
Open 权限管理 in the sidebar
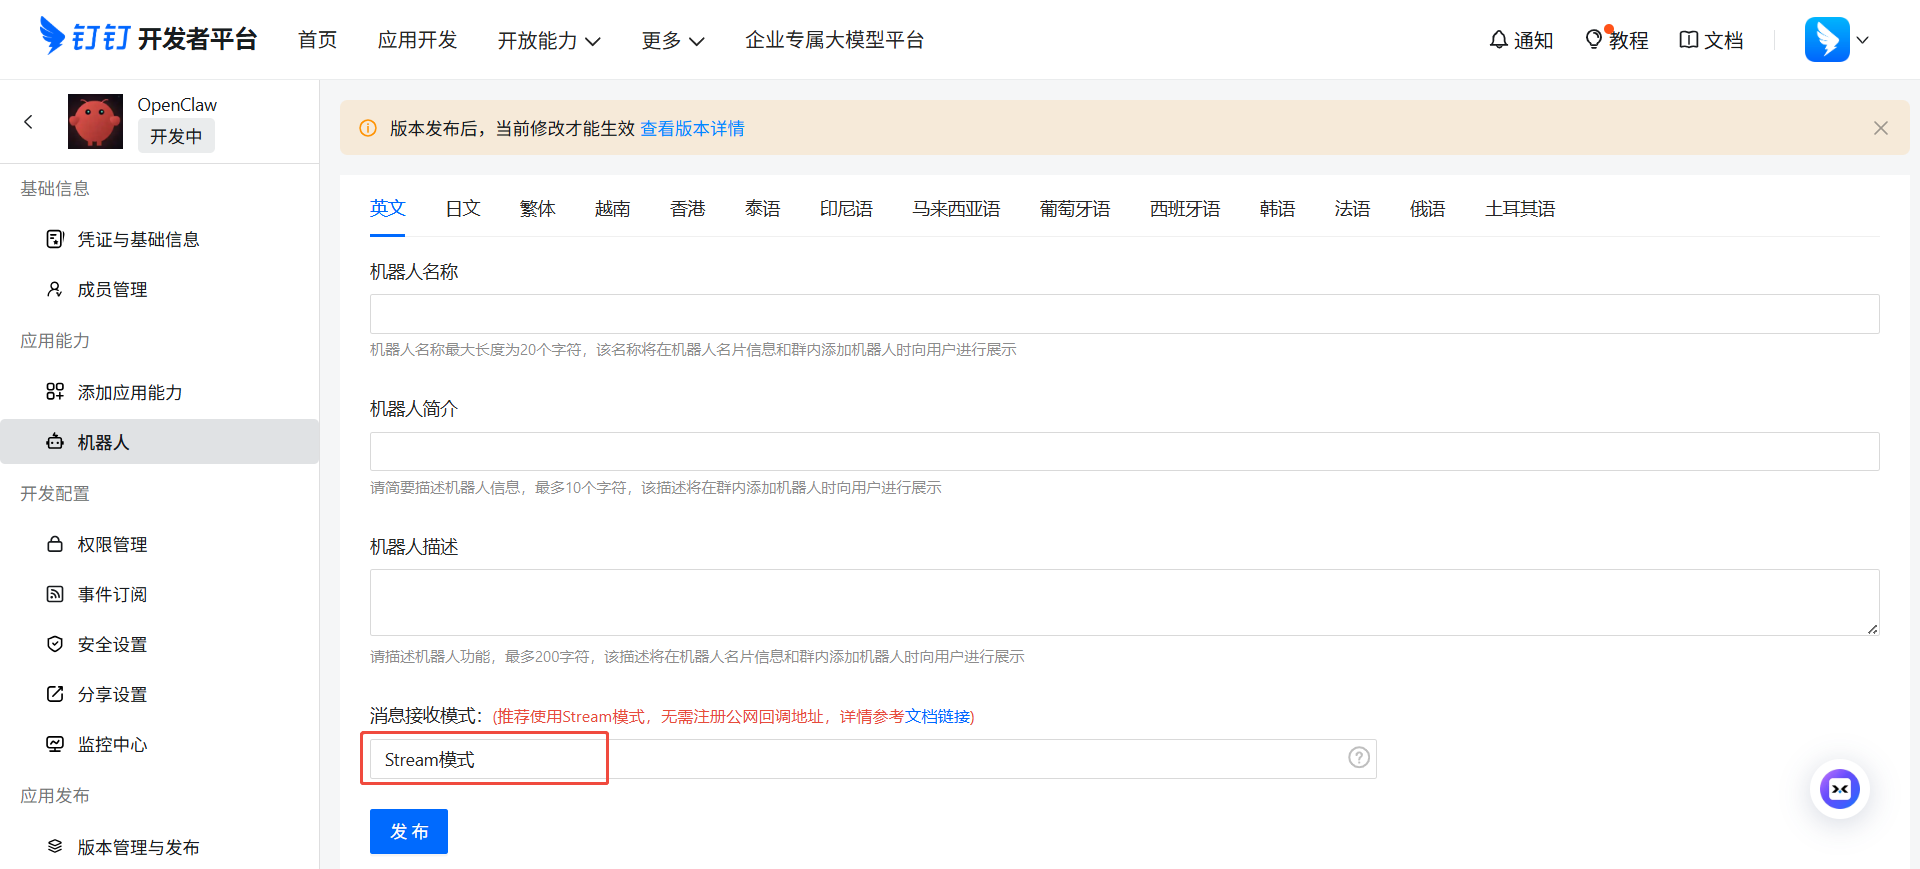point(112,545)
